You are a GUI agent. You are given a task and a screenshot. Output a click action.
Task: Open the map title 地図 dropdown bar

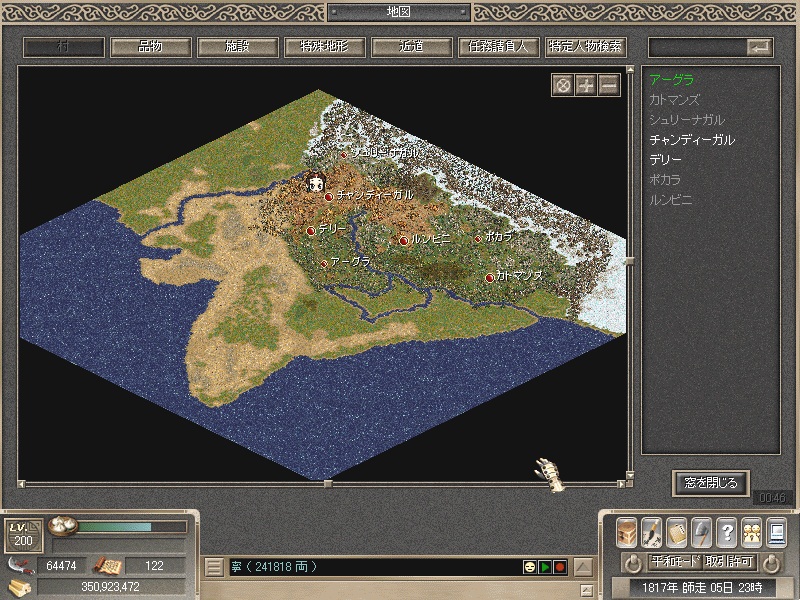point(398,12)
